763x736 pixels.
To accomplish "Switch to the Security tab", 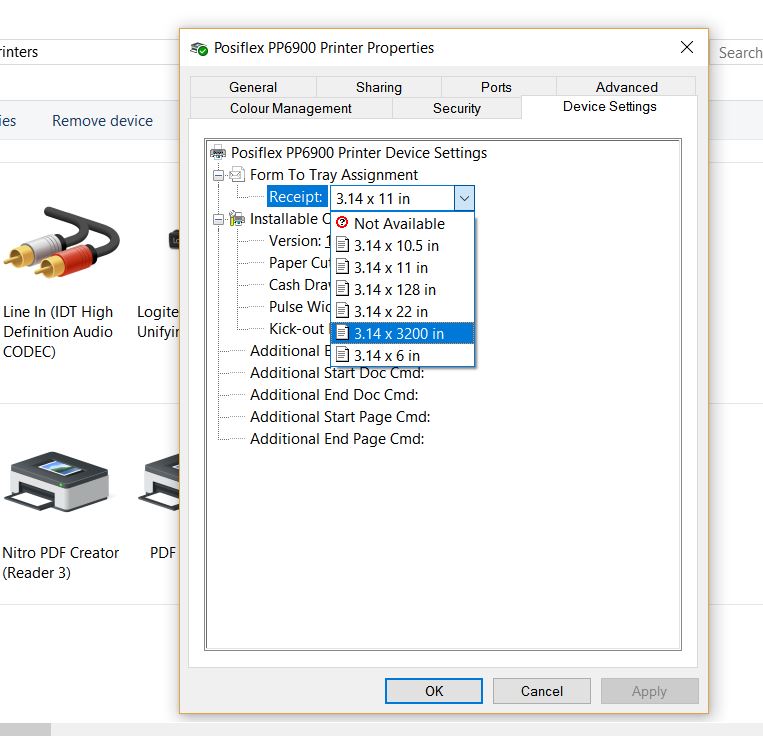I will point(457,108).
